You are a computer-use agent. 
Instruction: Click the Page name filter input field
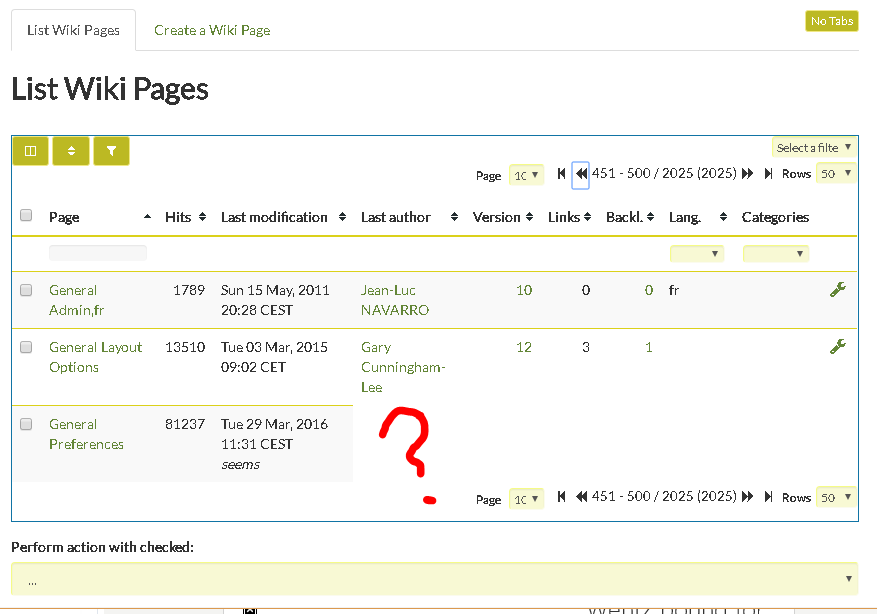[98, 253]
